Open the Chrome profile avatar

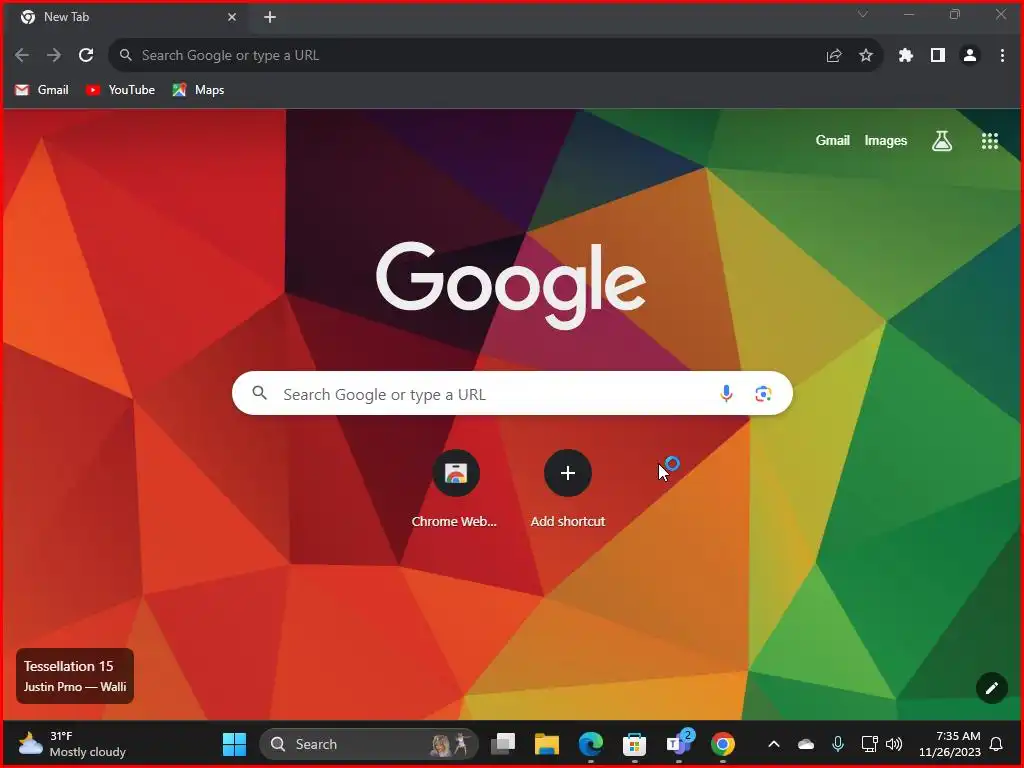click(970, 56)
